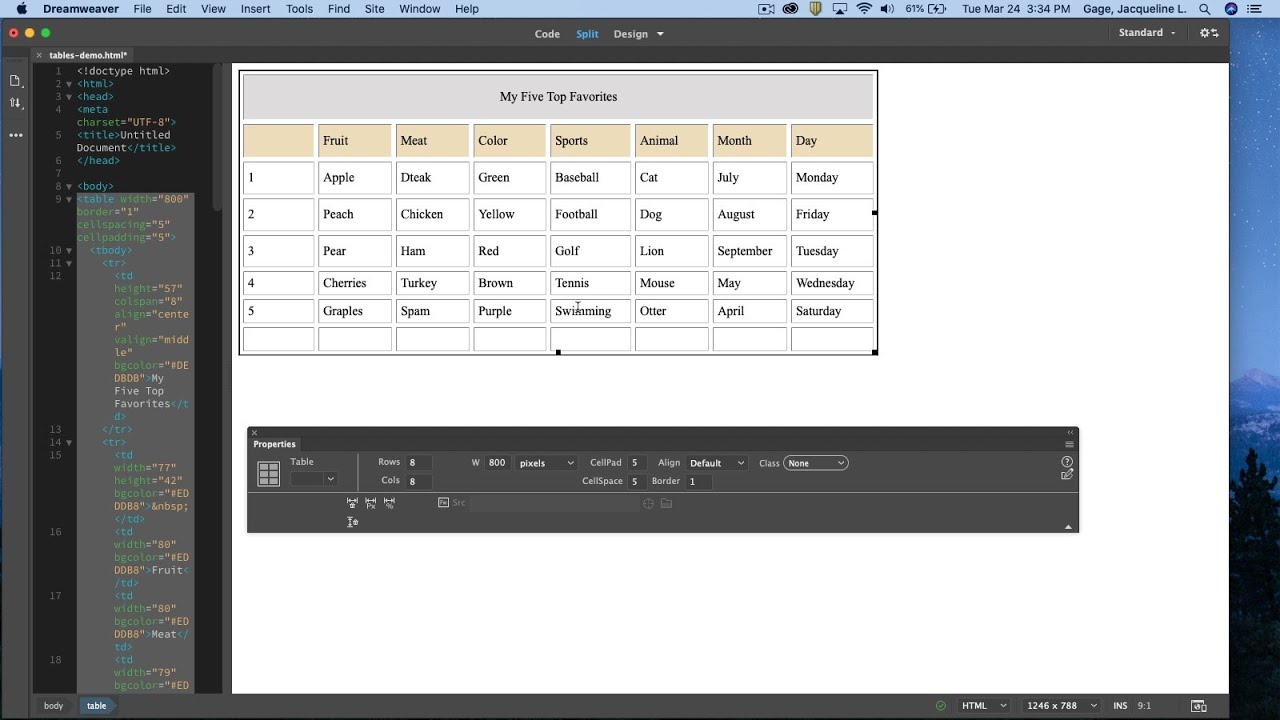Click the Wi-Fi icon in menu bar
Image resolution: width=1280 pixels, height=720 pixels.
[863, 9]
